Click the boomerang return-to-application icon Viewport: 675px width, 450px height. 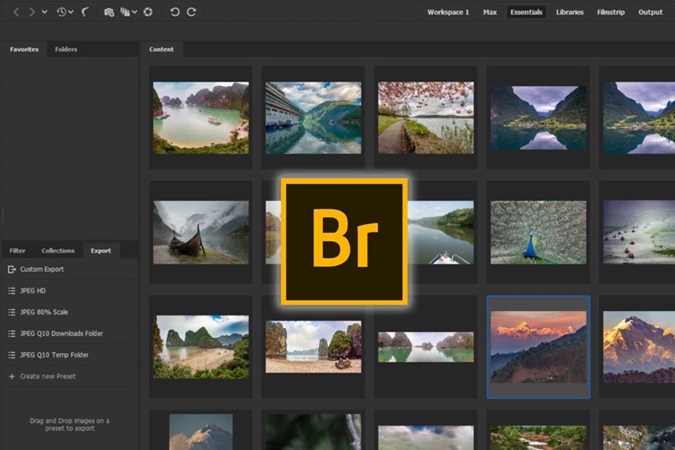click(x=85, y=12)
